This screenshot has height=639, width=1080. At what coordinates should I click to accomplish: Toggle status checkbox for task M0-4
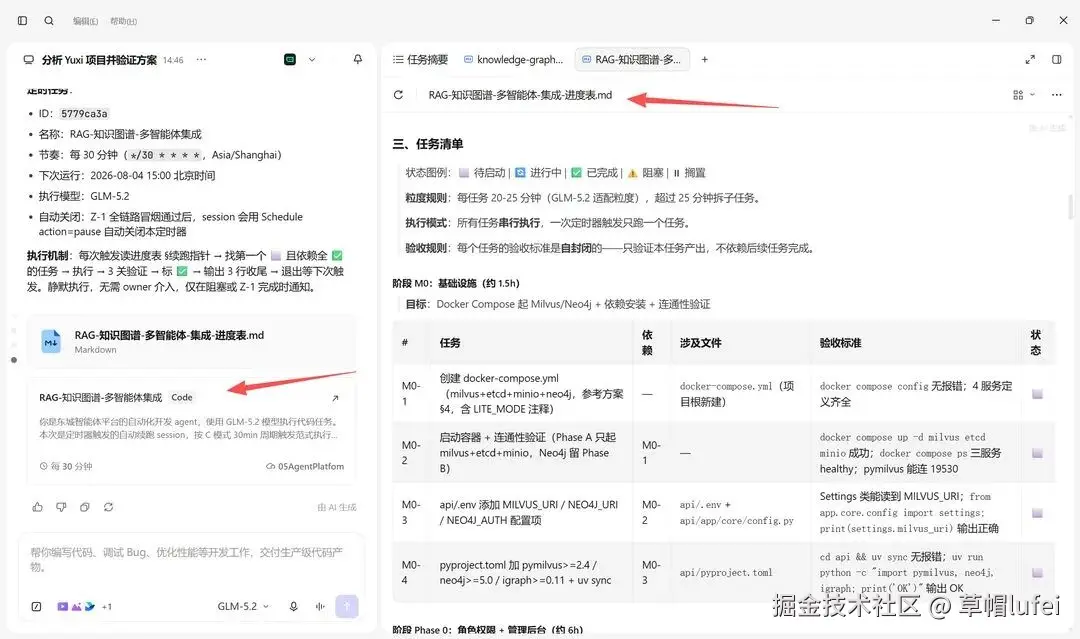tap(1037, 573)
